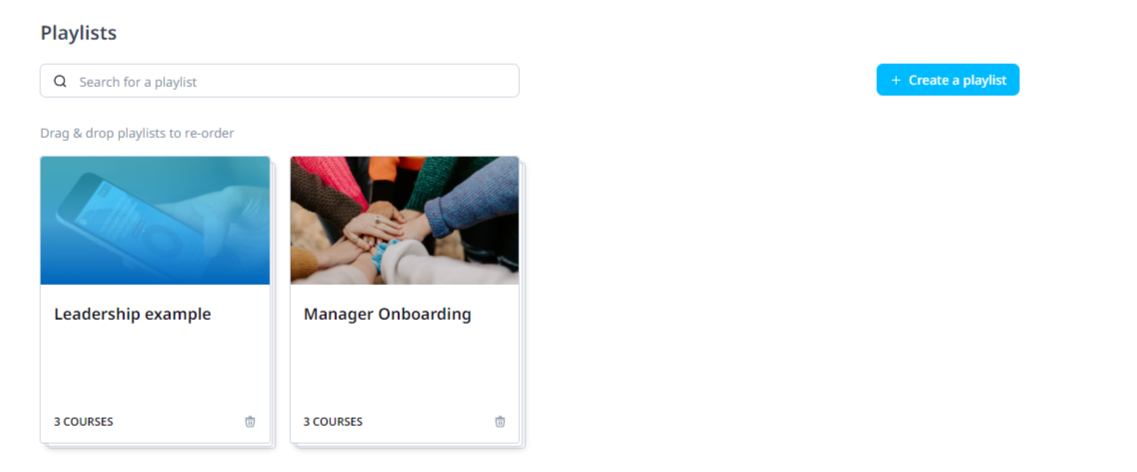Viewport: 1137px width, 472px height.
Task: Click stacked card edge behind Leadership example
Action: [x=273, y=305]
